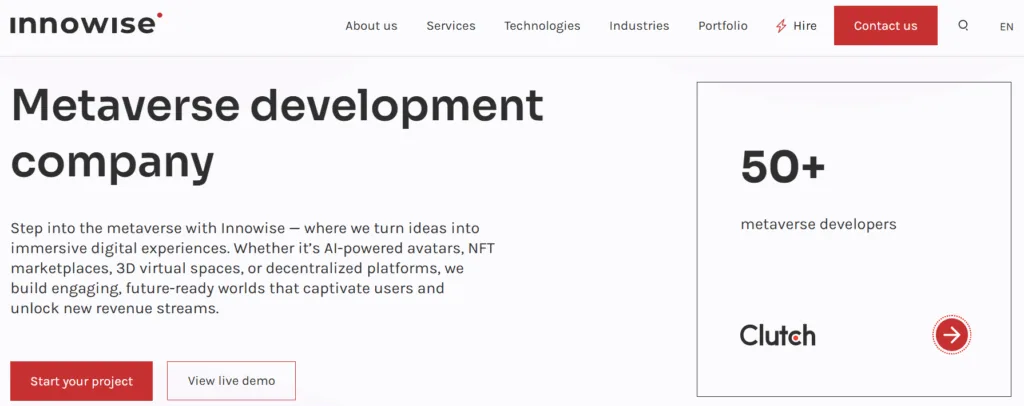Click View live demo button

tap(231, 381)
